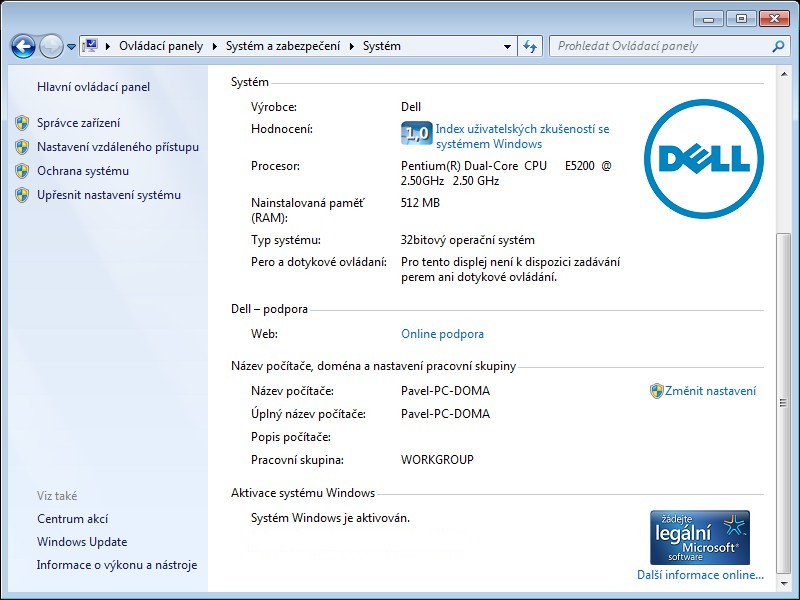Click the 1,0 experience rating badge
This screenshot has width=800, height=600.
coord(416,132)
